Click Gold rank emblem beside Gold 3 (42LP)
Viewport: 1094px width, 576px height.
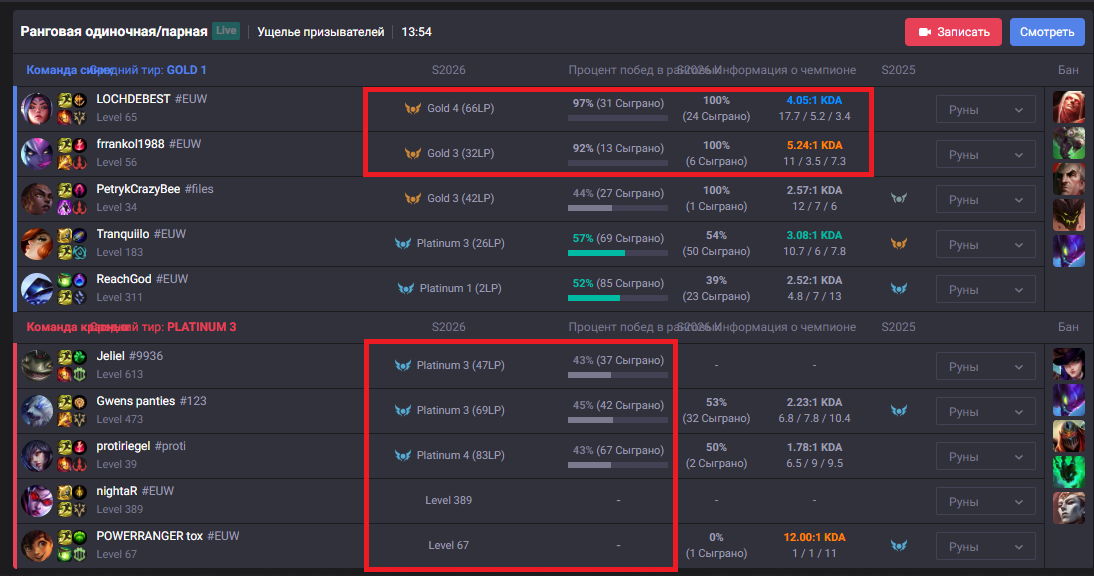click(x=413, y=199)
